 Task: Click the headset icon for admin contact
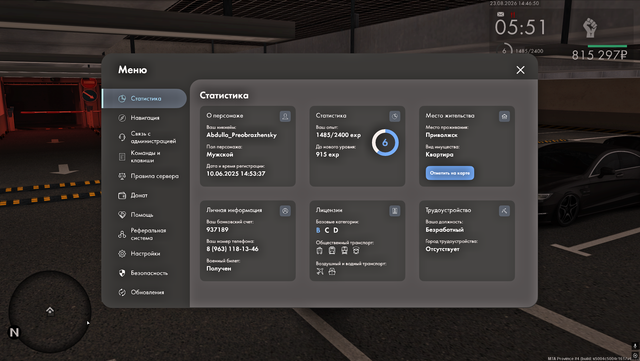[x=122, y=137]
